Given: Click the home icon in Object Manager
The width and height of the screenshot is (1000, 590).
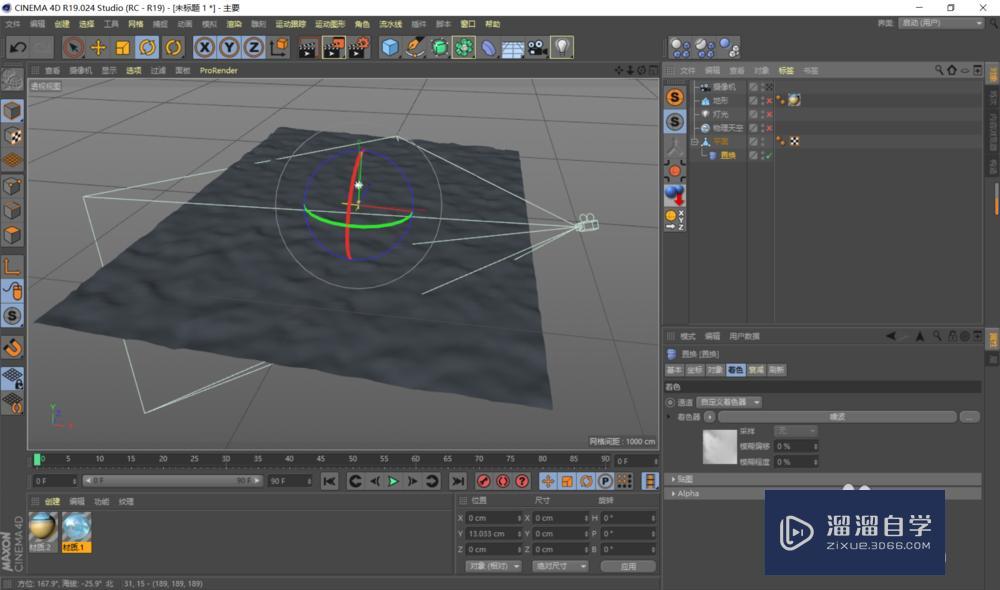Looking at the screenshot, I should pos(952,70).
